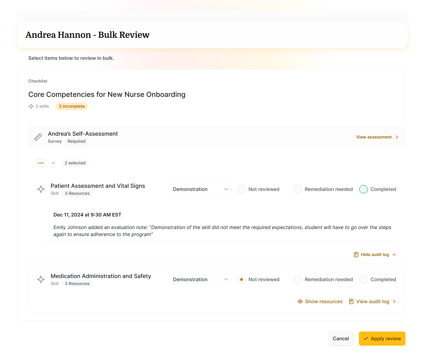The image size is (425, 363).
Task: Collapse the audit log with Hide audit log
Action: 375,255
